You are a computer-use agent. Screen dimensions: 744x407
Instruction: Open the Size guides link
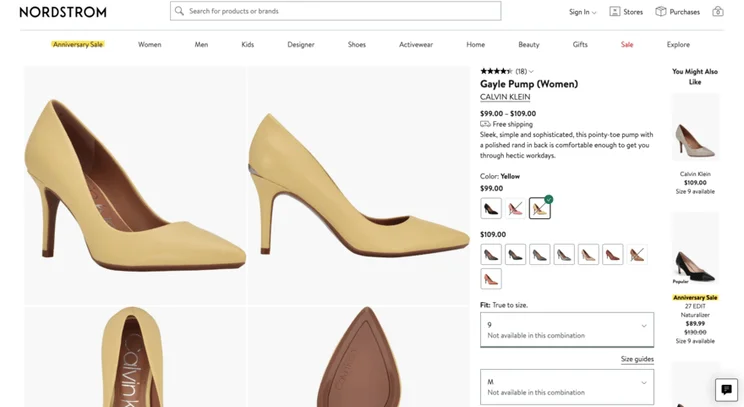637,359
